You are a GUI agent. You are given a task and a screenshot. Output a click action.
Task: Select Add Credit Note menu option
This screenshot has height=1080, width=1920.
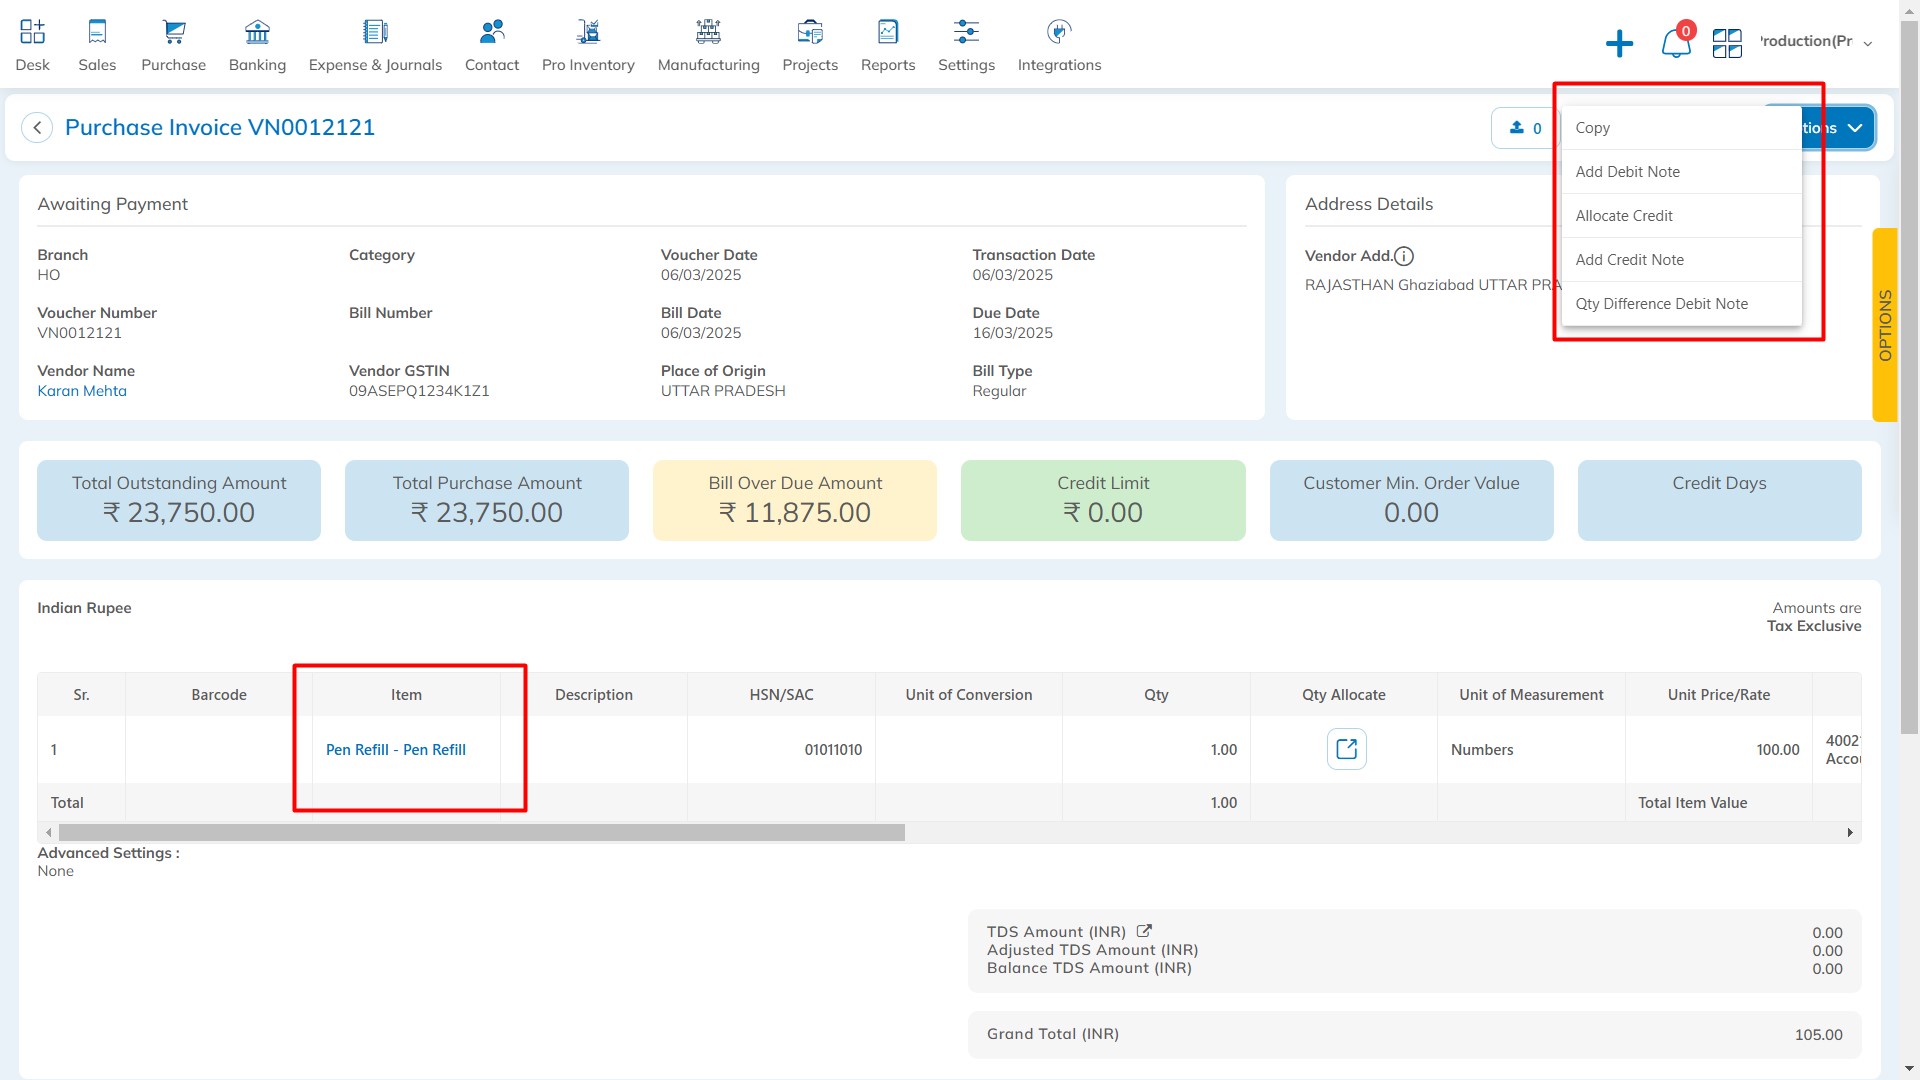[1682, 260]
